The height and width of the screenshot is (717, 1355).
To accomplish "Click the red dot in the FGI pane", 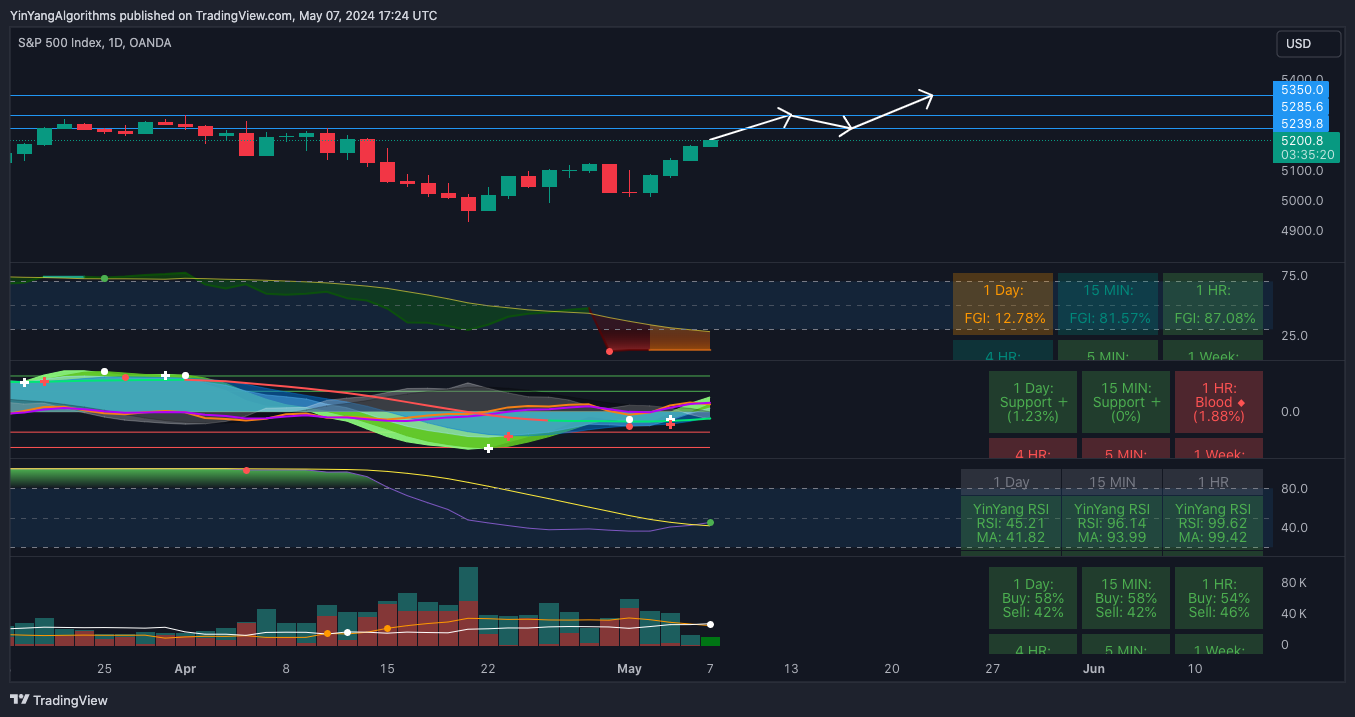I will click(609, 351).
